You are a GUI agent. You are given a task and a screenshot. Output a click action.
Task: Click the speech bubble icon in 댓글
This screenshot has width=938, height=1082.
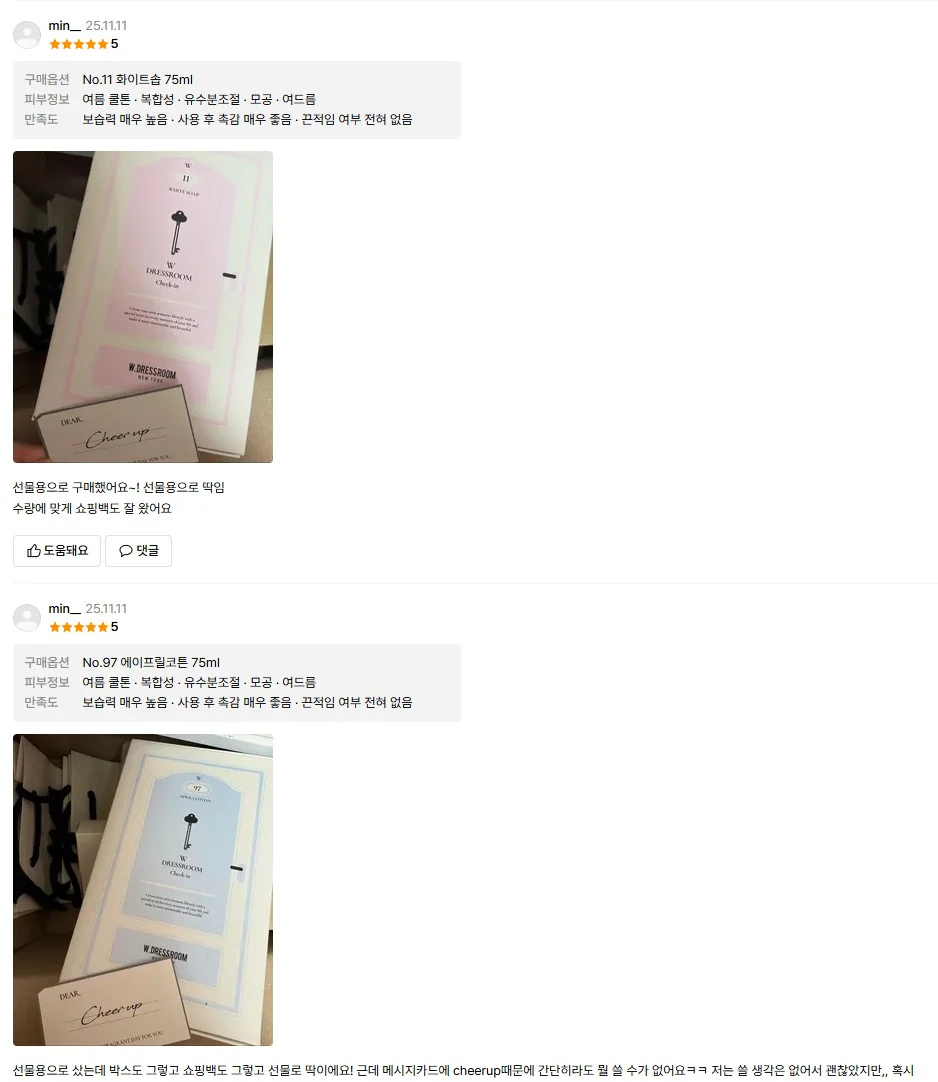[126, 551]
